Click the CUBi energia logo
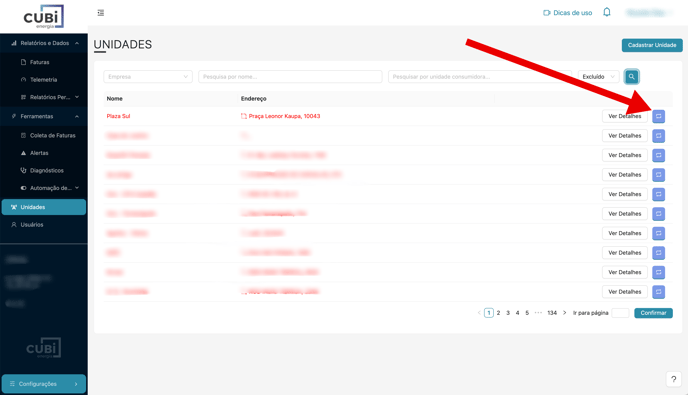688x395 pixels. pos(43,17)
